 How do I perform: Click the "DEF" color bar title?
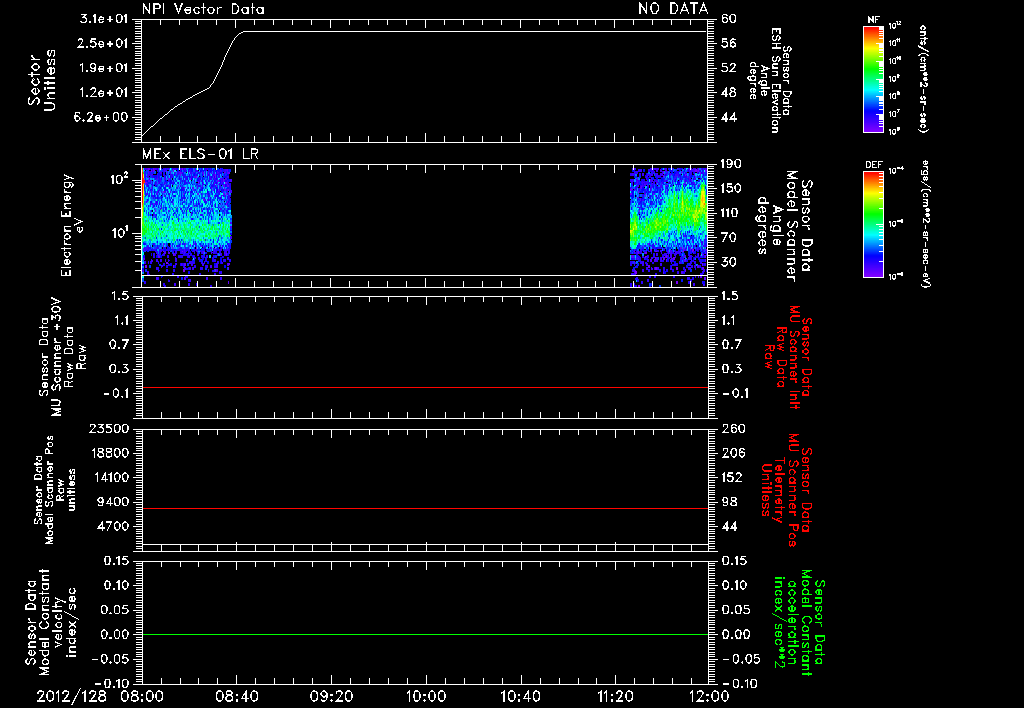pos(874,165)
